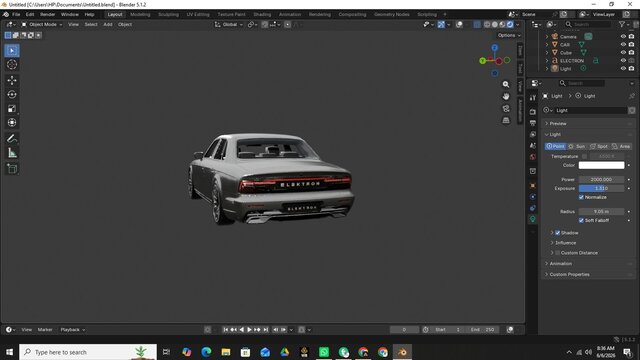This screenshot has width=640, height=360.
Task: Select the Add Cube tool
Action: click(12, 169)
